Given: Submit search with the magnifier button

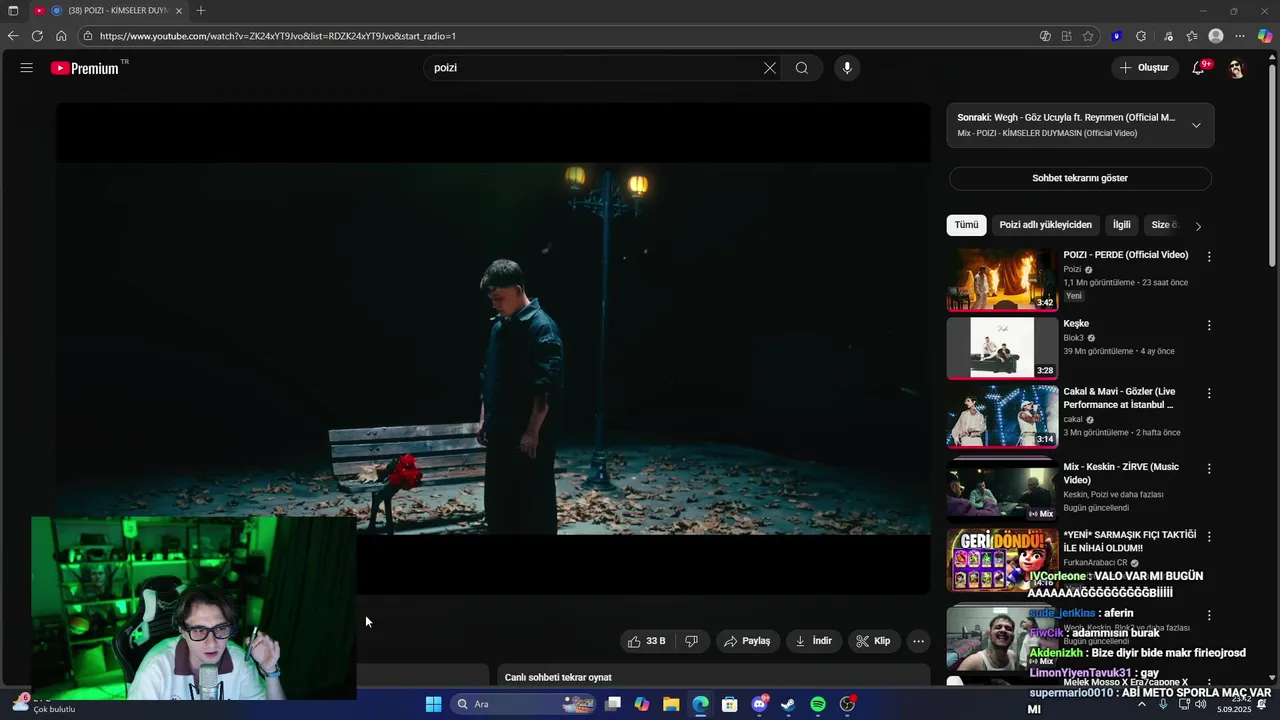Looking at the screenshot, I should coord(802,68).
